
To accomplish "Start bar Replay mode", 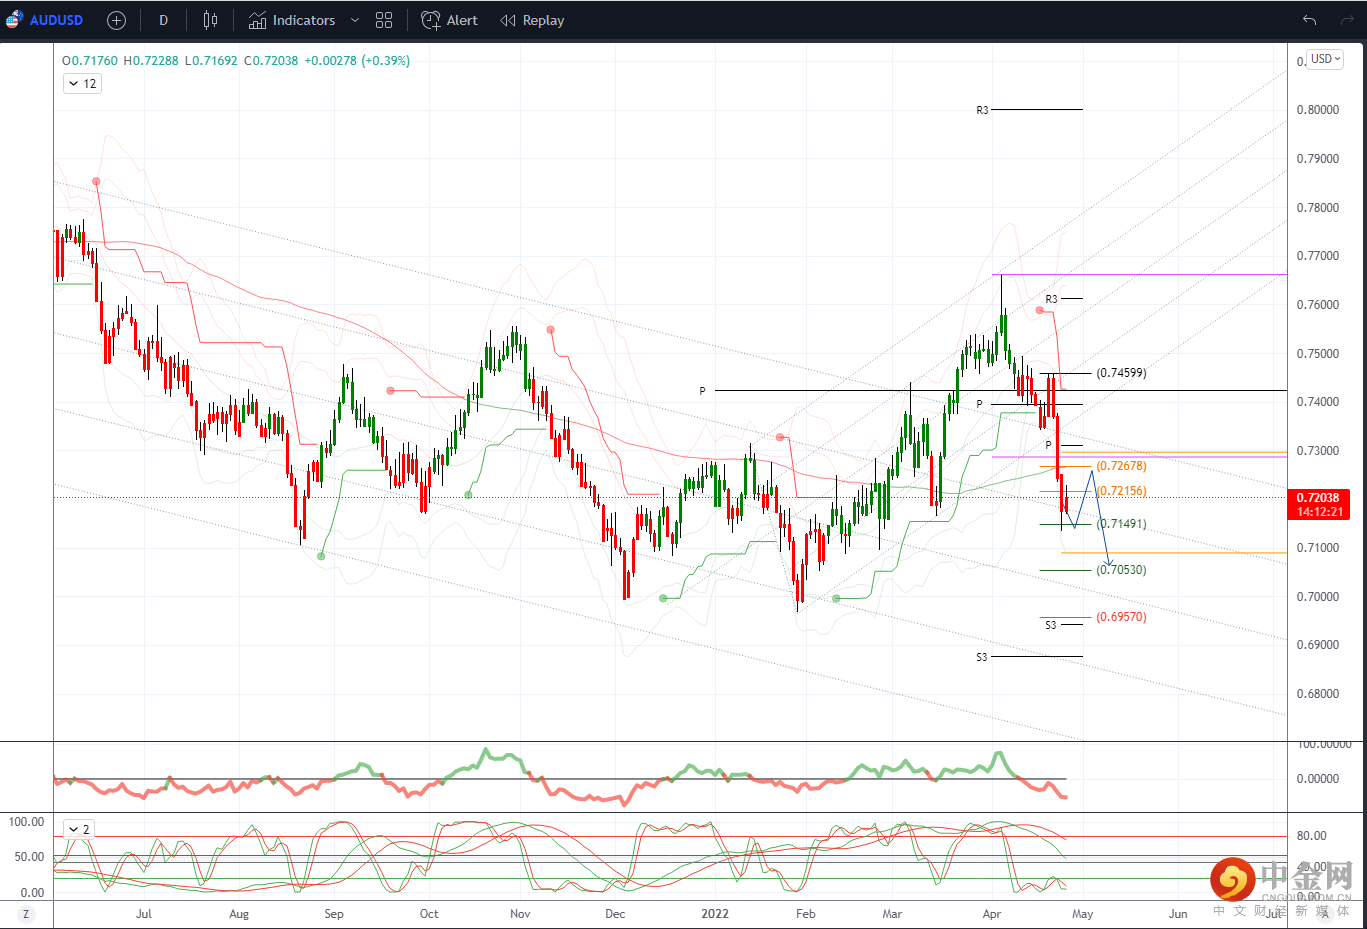I will pos(532,20).
